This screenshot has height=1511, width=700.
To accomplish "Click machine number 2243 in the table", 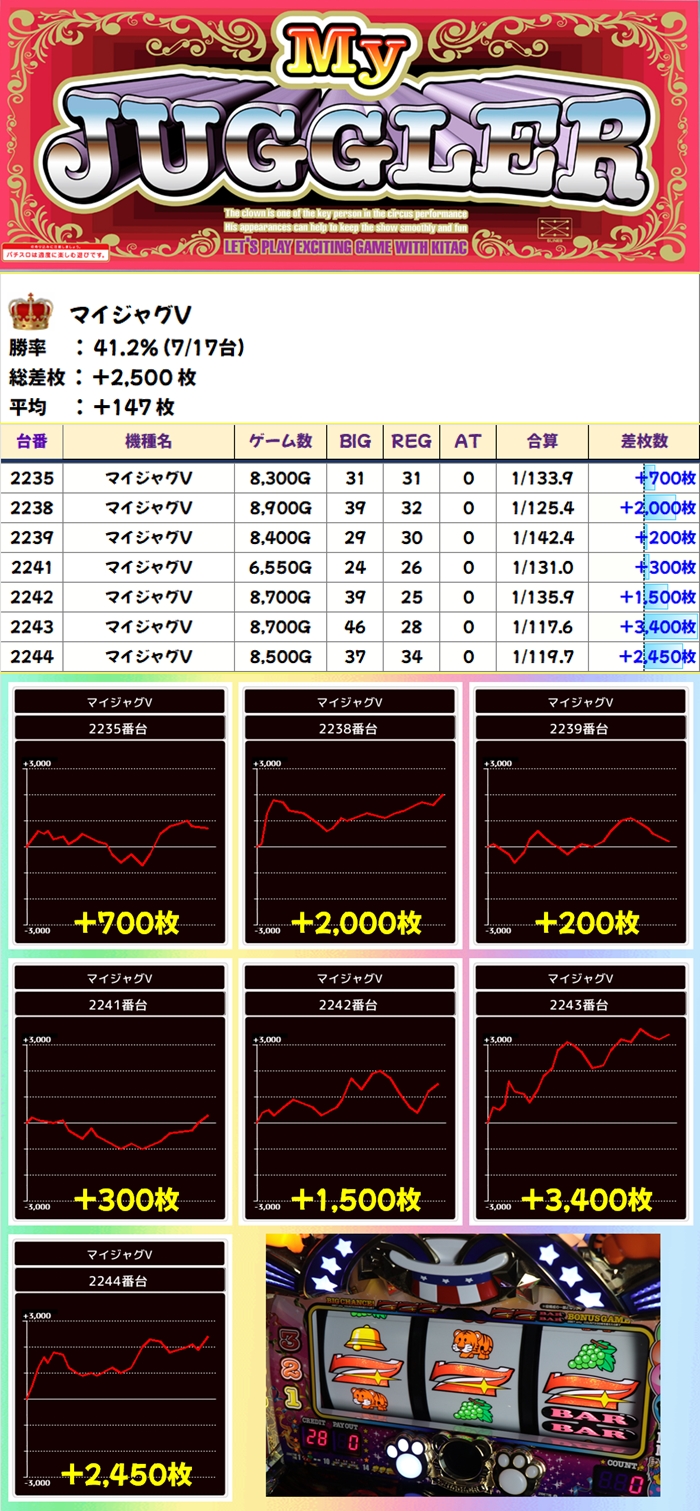I will [x=32, y=627].
